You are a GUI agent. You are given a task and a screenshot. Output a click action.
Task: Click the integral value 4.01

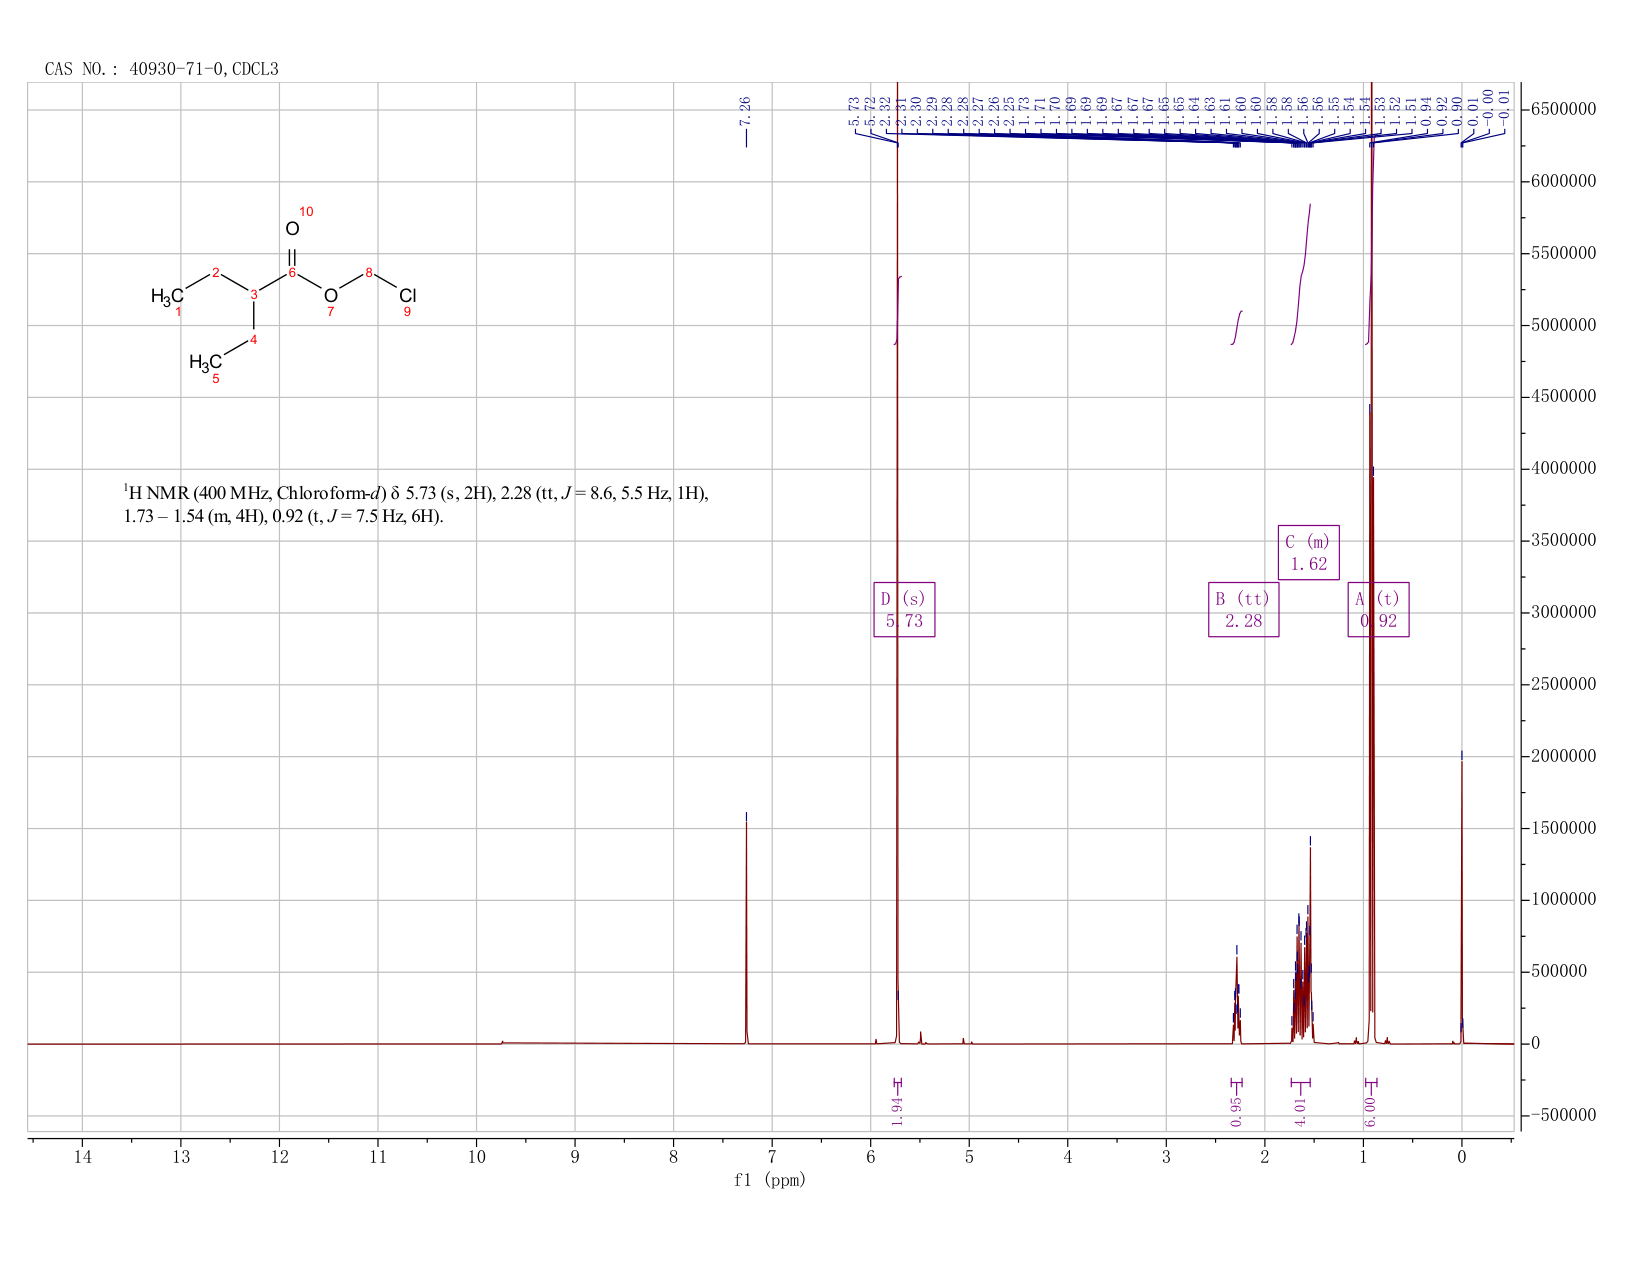tap(1300, 1111)
